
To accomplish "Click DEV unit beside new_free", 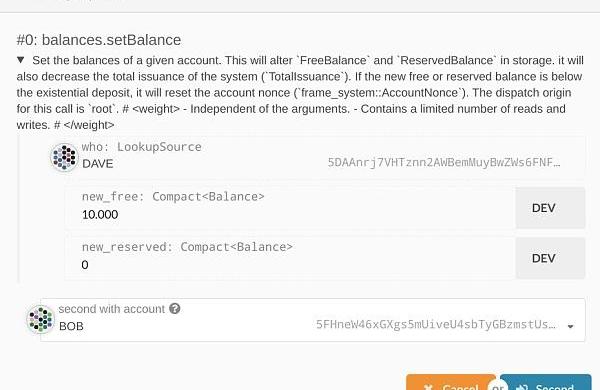I will click(550, 208).
